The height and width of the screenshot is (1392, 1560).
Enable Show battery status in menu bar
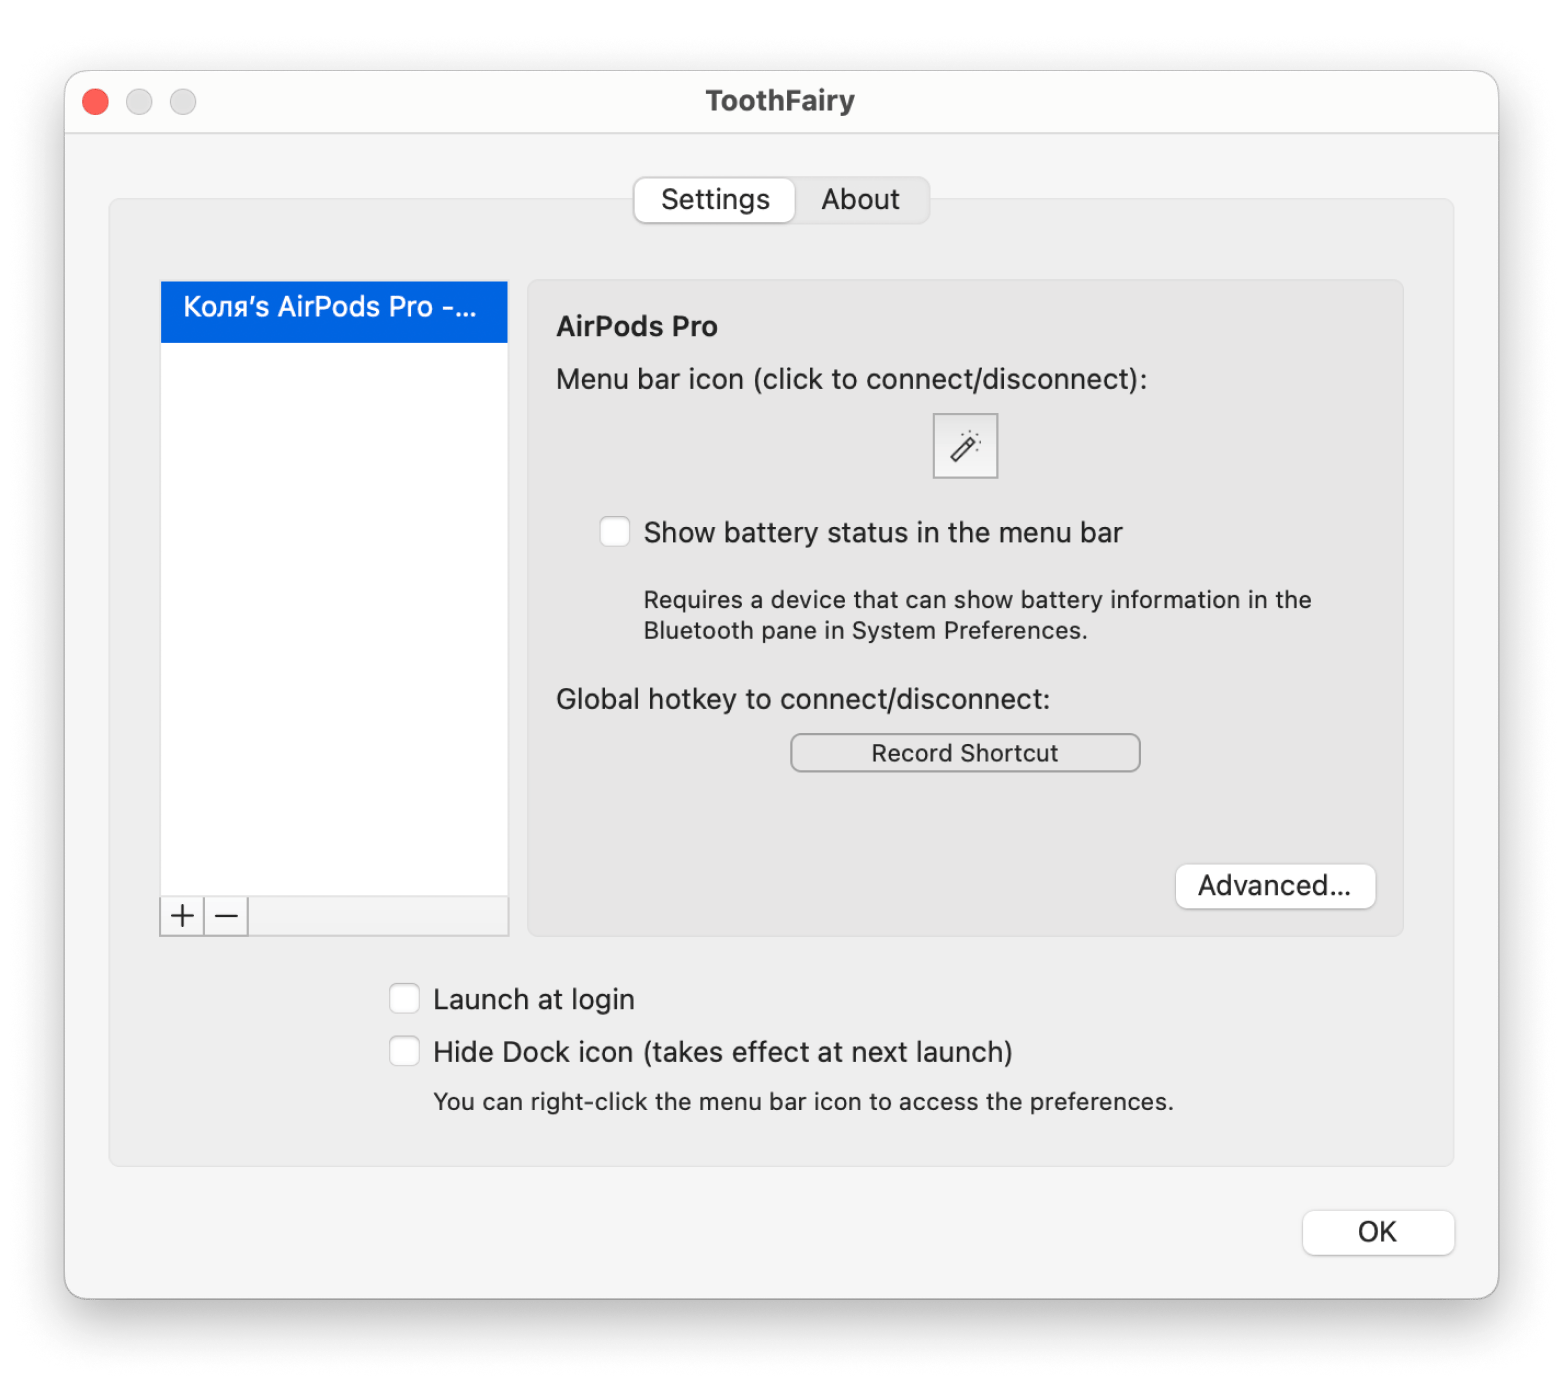[615, 532]
